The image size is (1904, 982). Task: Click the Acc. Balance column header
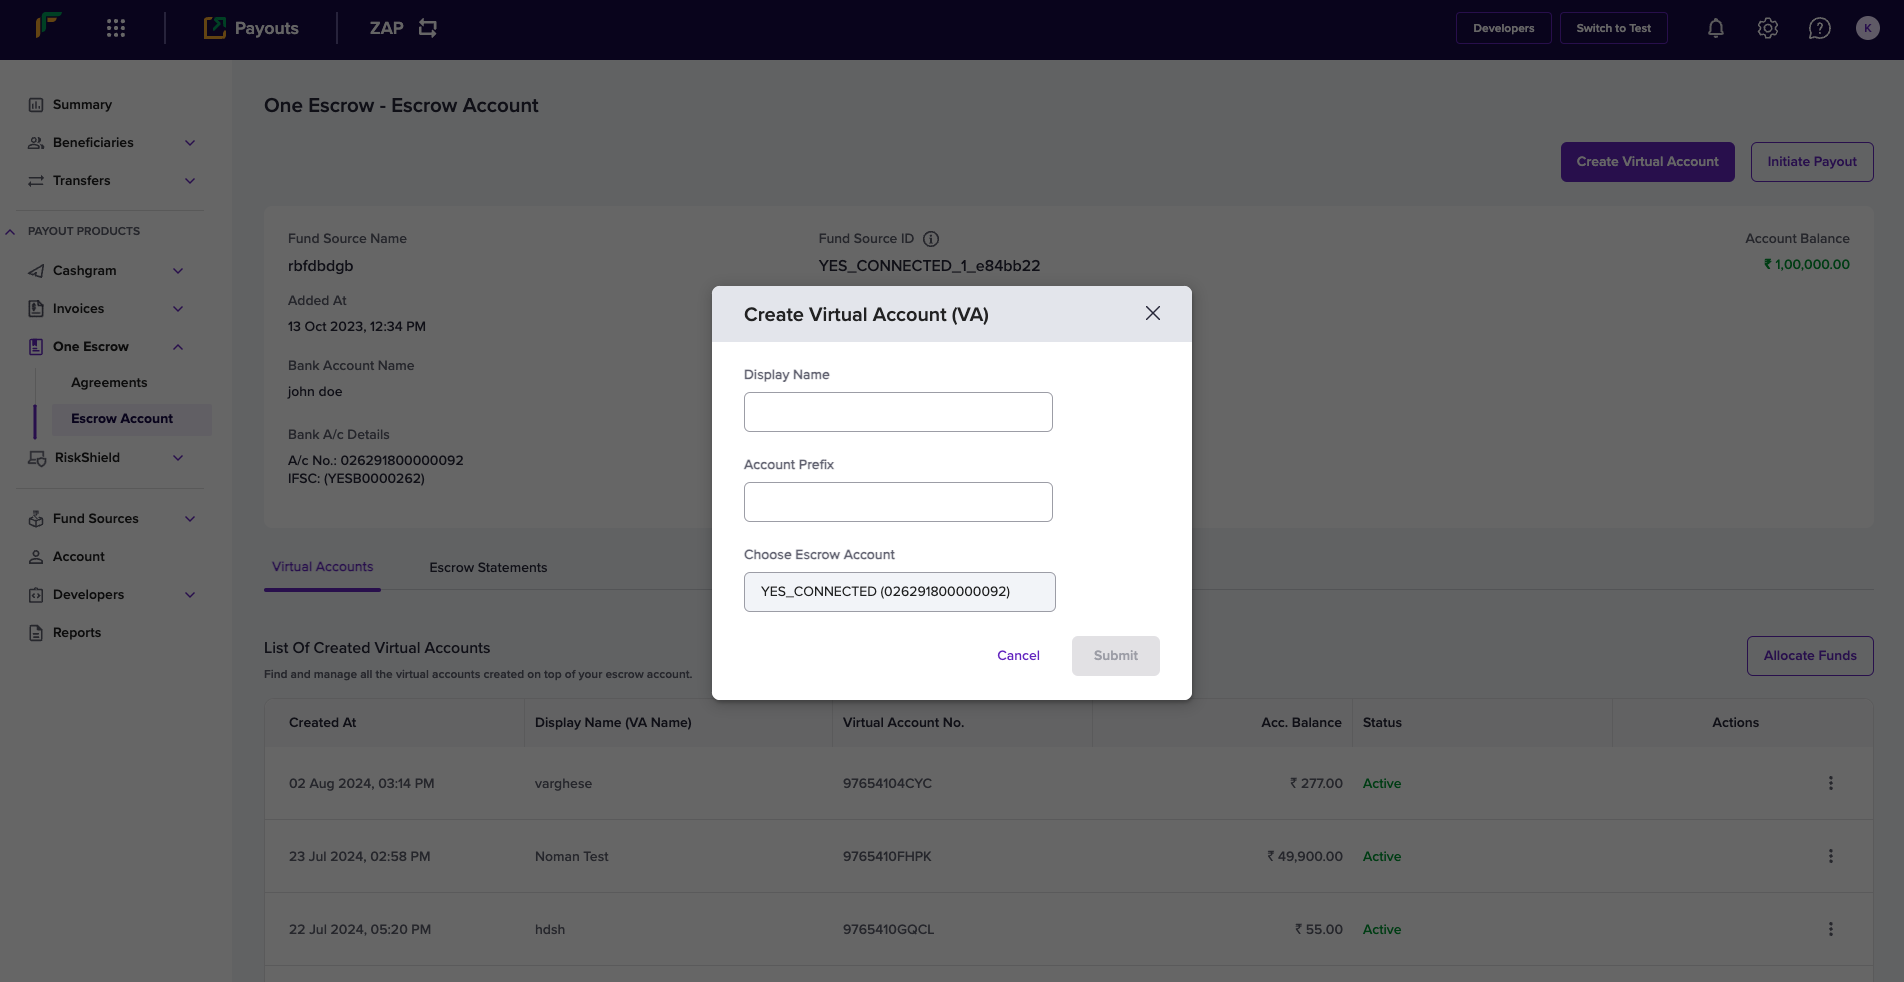click(x=1301, y=723)
